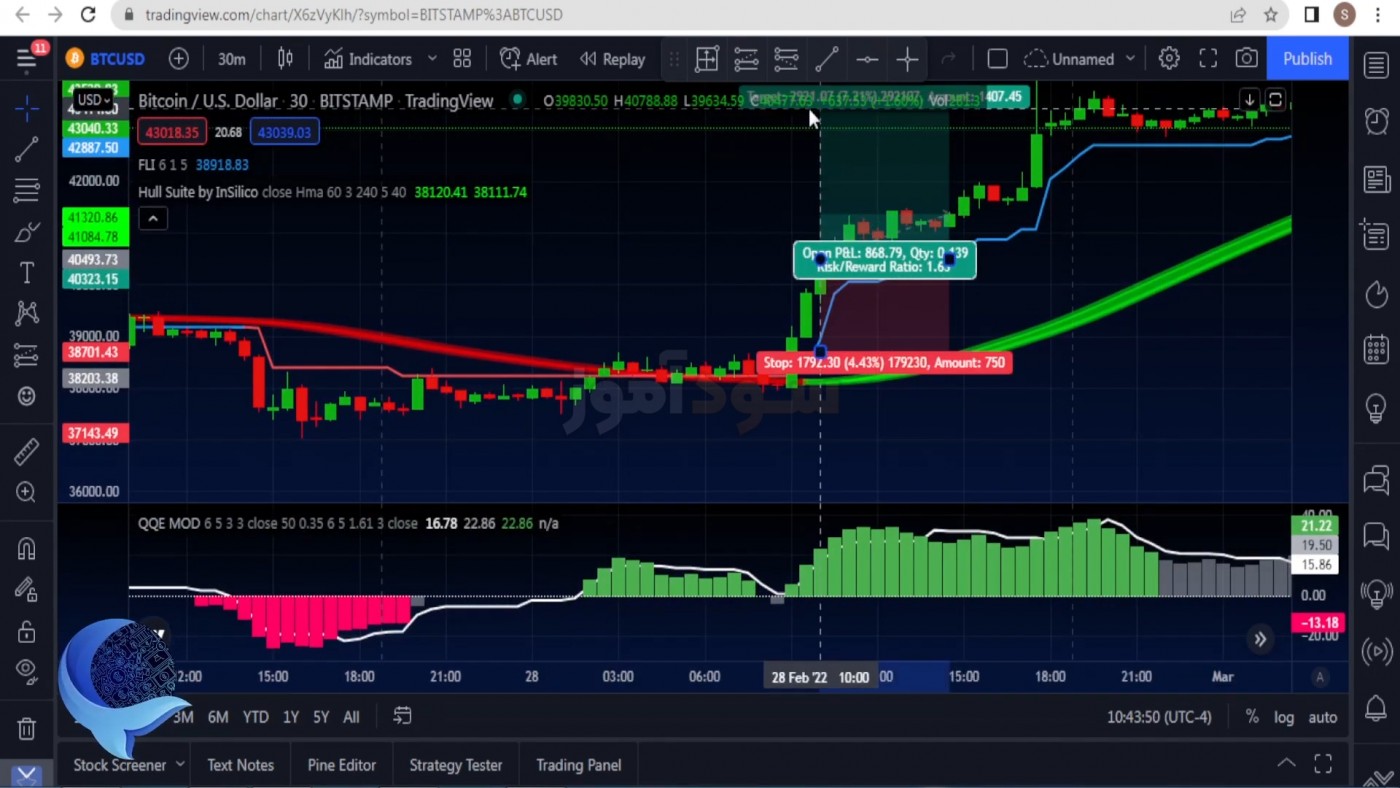Open the economic calendar panel
The image size is (1400, 788).
click(x=1377, y=350)
